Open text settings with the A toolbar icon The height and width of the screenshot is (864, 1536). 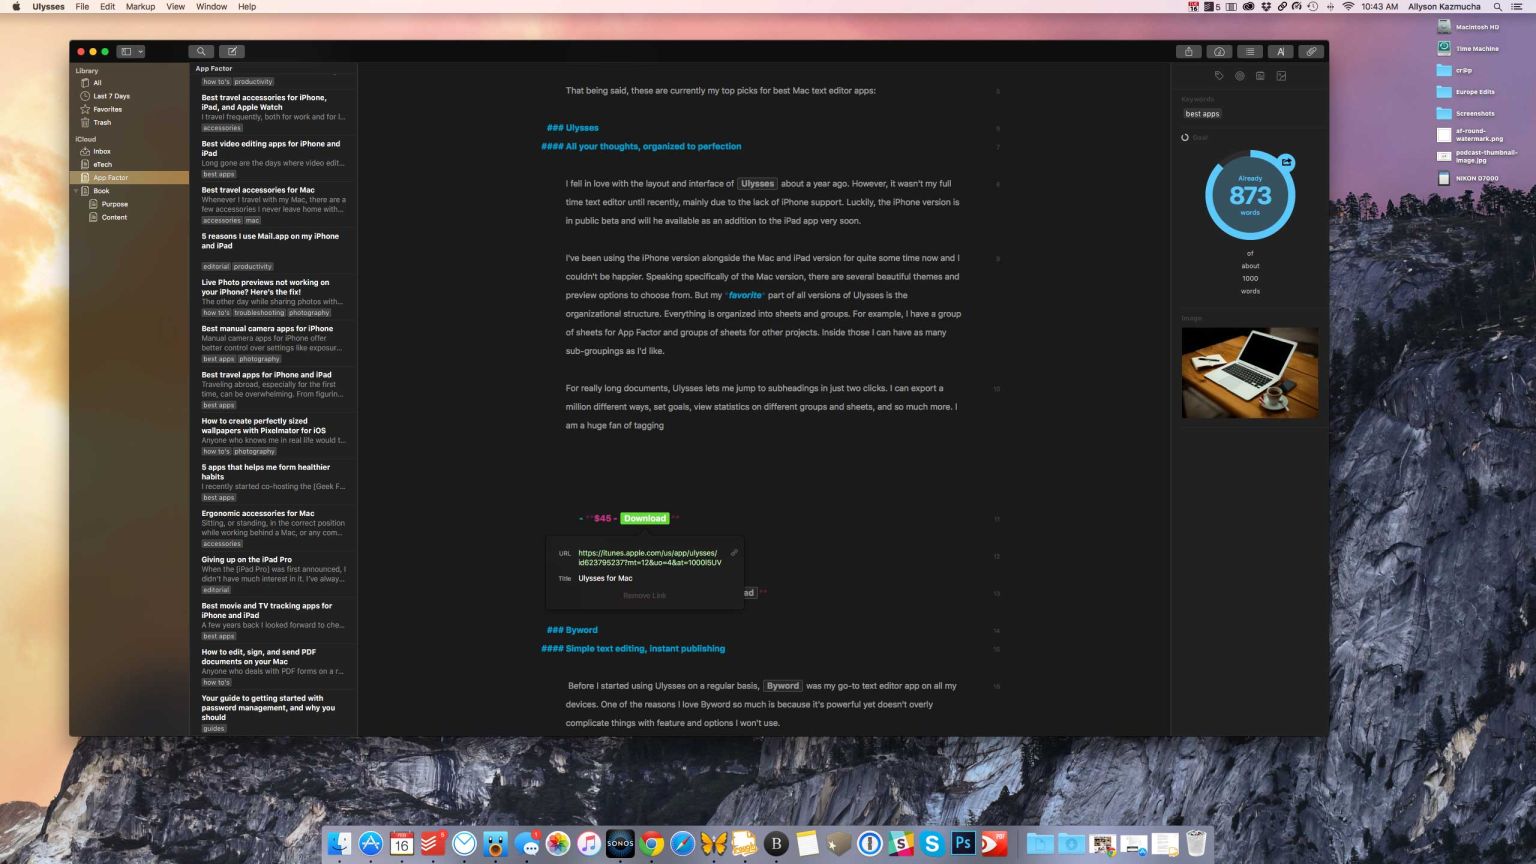1280,51
